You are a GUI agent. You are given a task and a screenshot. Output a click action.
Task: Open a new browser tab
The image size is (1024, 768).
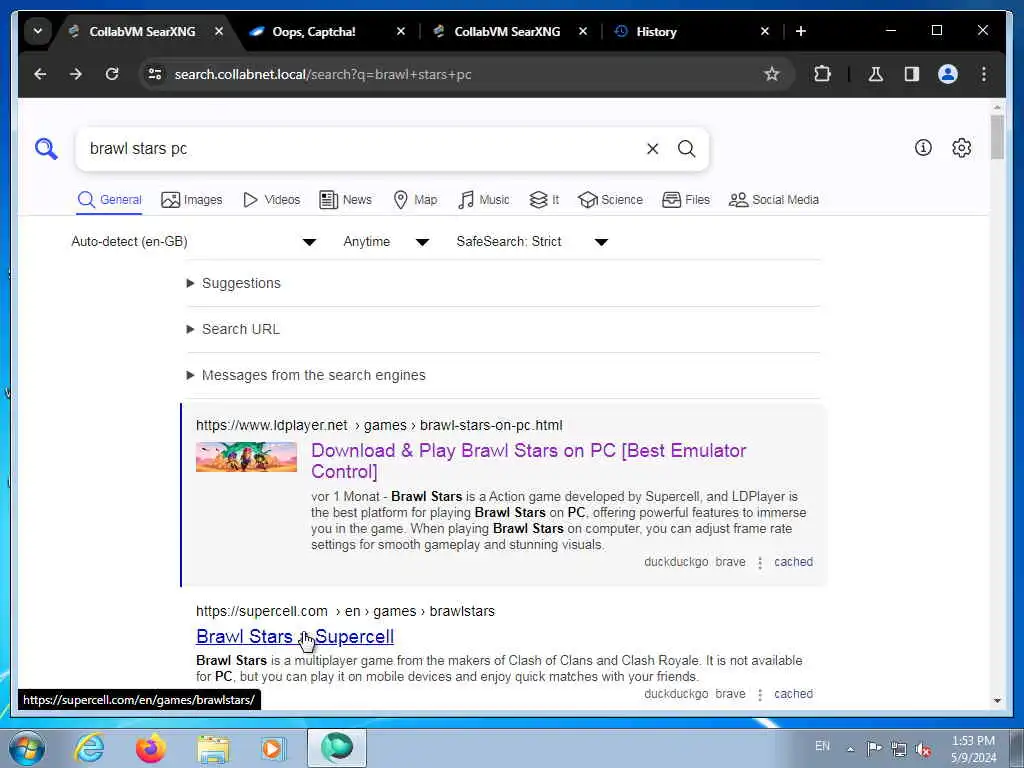[x=801, y=31]
